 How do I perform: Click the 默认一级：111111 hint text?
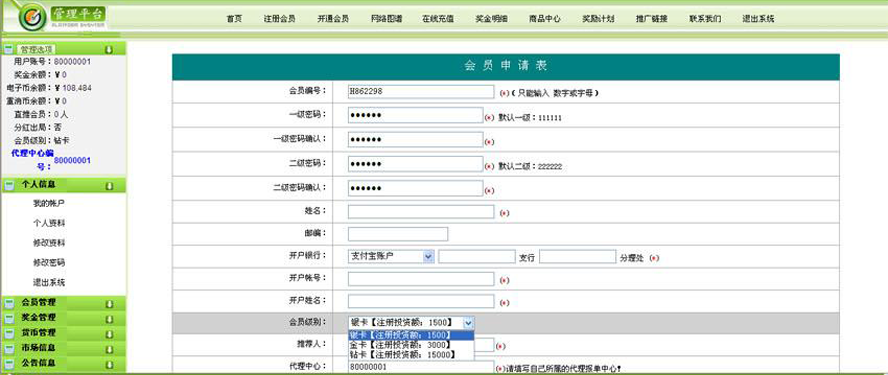[530, 118]
